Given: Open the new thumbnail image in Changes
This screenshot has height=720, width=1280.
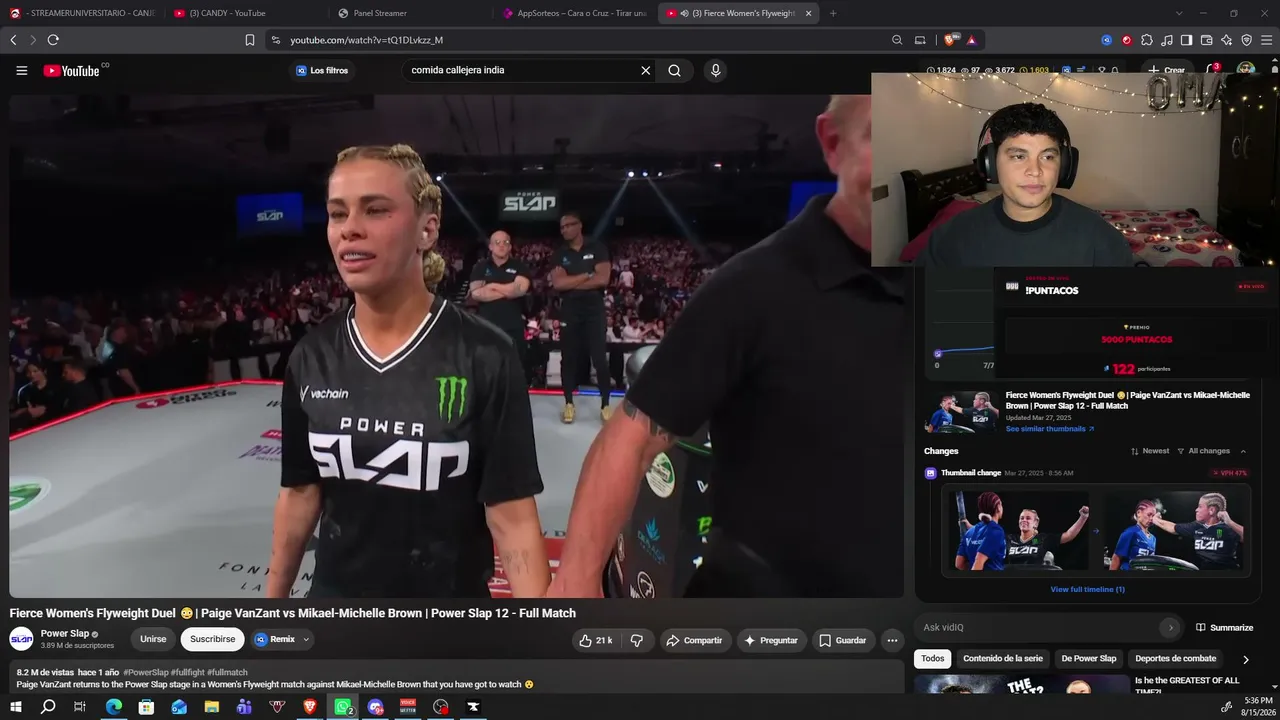Looking at the screenshot, I should click(1175, 532).
